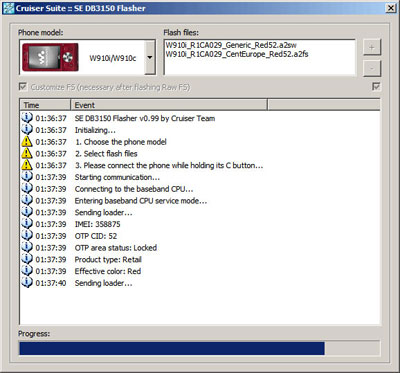
Task: Click warning icon beside Select flash files
Action: point(27,153)
